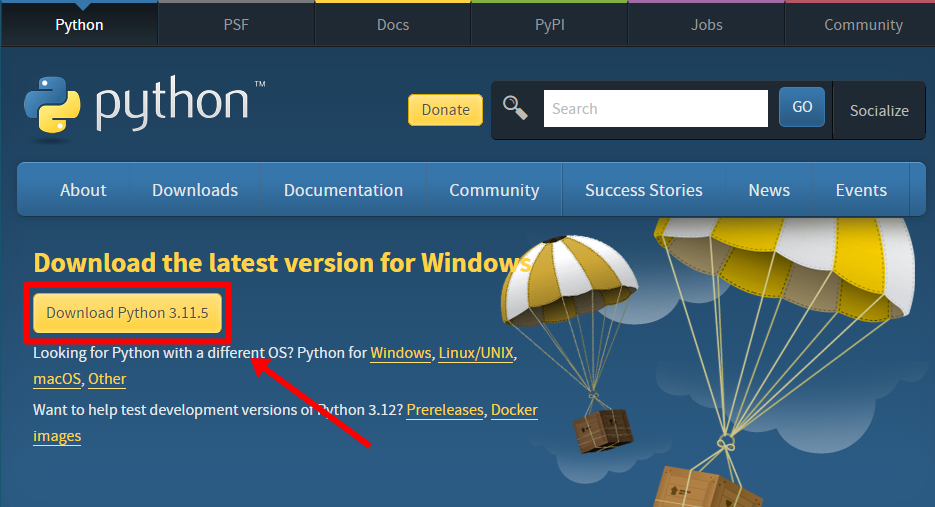Focus the Search input field

(x=655, y=109)
